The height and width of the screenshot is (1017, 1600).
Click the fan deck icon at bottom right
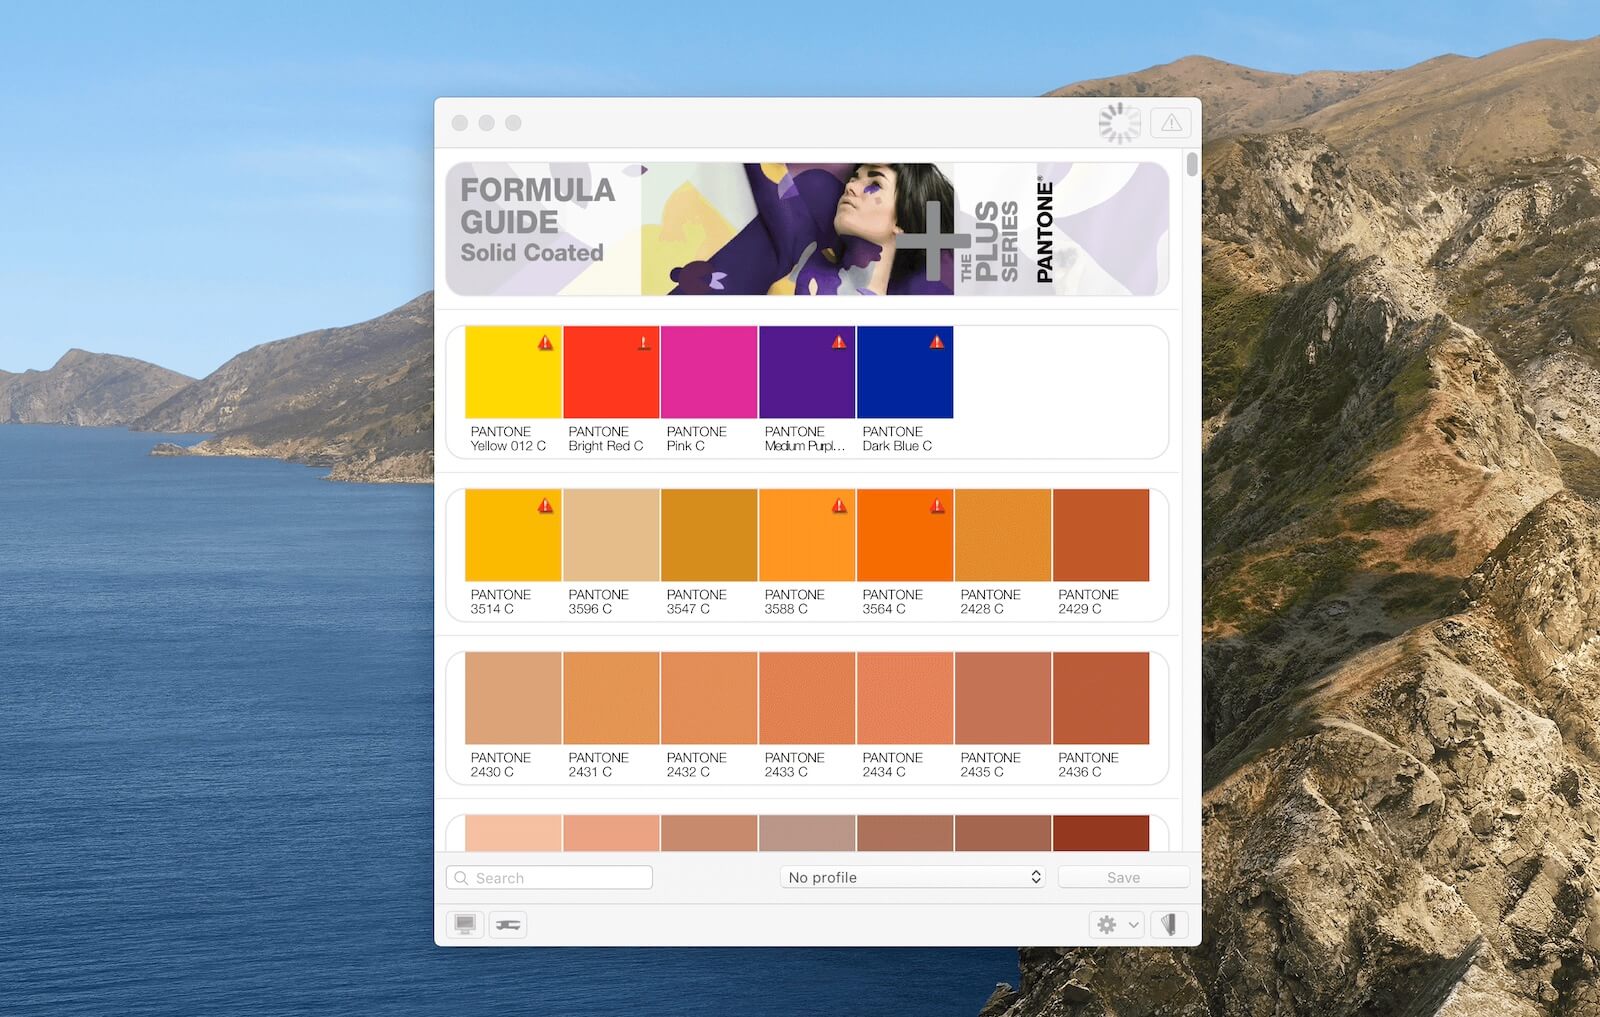click(1169, 925)
